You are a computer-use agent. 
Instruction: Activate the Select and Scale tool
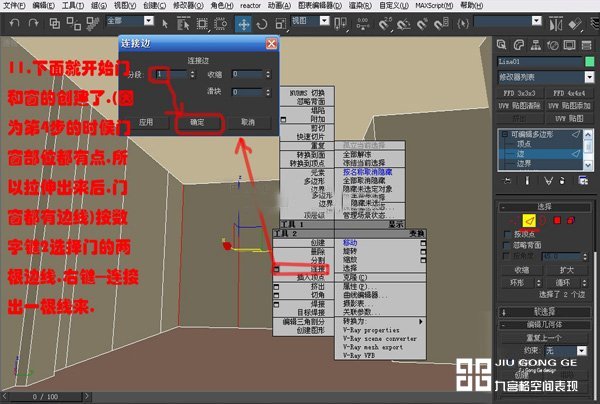[x=280, y=24]
